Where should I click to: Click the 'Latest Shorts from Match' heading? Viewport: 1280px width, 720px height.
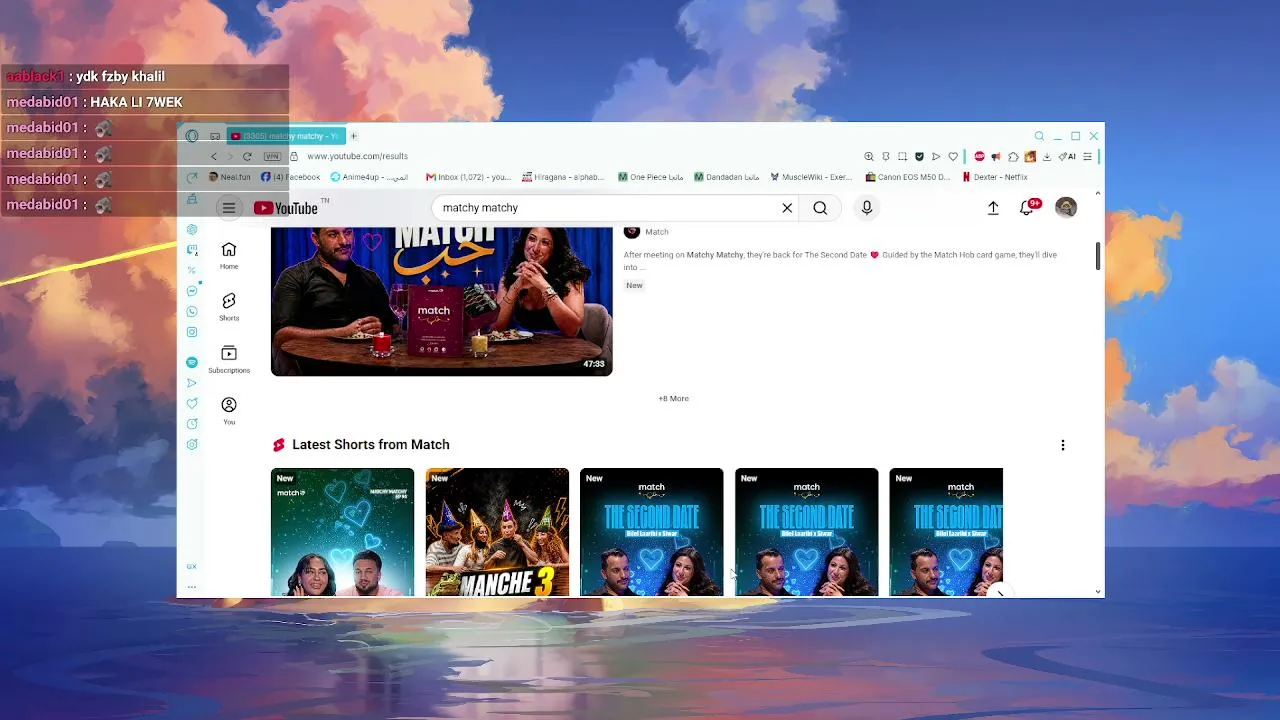pos(371,445)
